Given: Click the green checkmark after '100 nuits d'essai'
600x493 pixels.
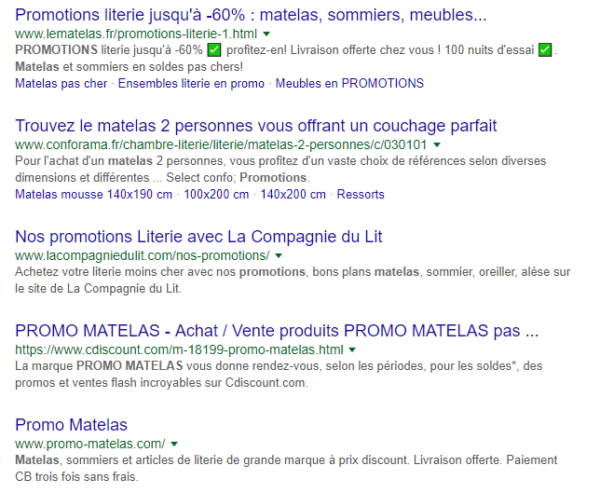Looking at the screenshot, I should (545, 50).
